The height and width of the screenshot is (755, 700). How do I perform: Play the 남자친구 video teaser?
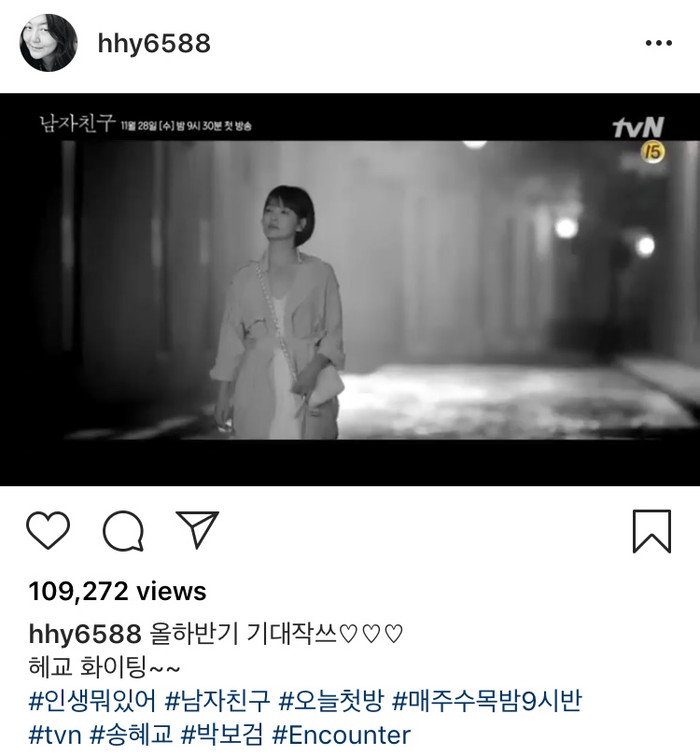pyautogui.click(x=350, y=289)
